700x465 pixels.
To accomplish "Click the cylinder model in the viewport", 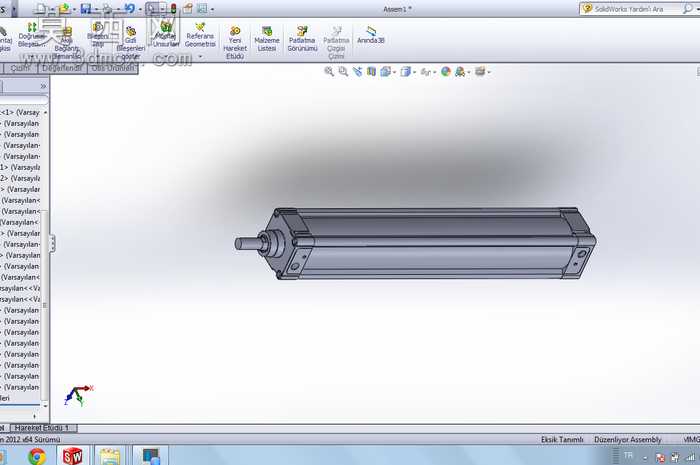I will click(415, 244).
